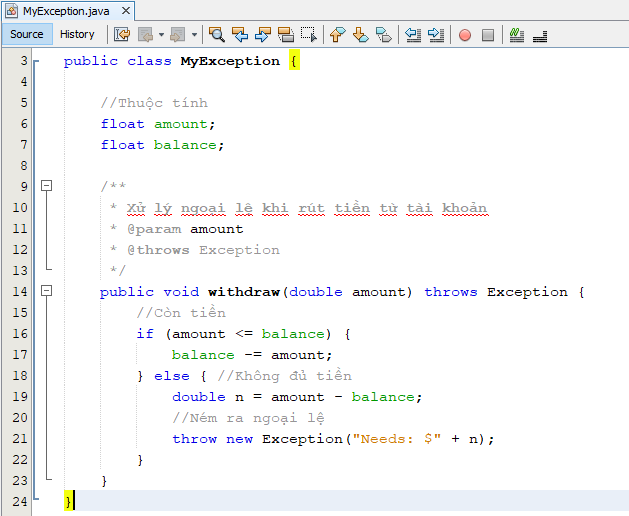This screenshot has height=516, width=629.
Task: Click the highlighted closing brace on line 24
Action: point(68,501)
